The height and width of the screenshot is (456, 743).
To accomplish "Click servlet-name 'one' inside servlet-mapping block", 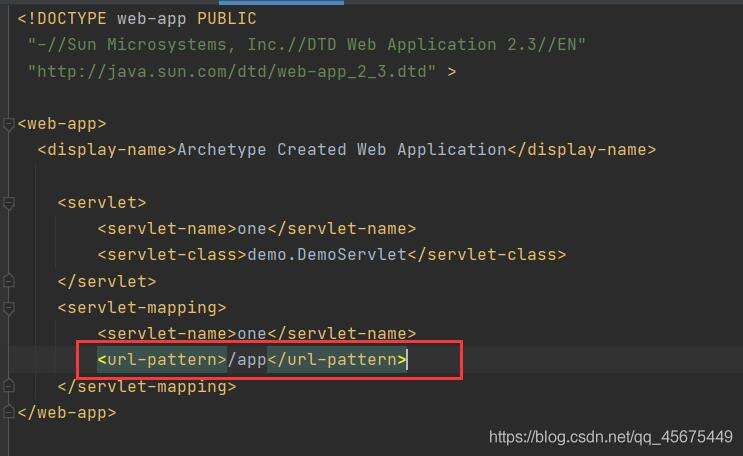I will pos(252,334).
